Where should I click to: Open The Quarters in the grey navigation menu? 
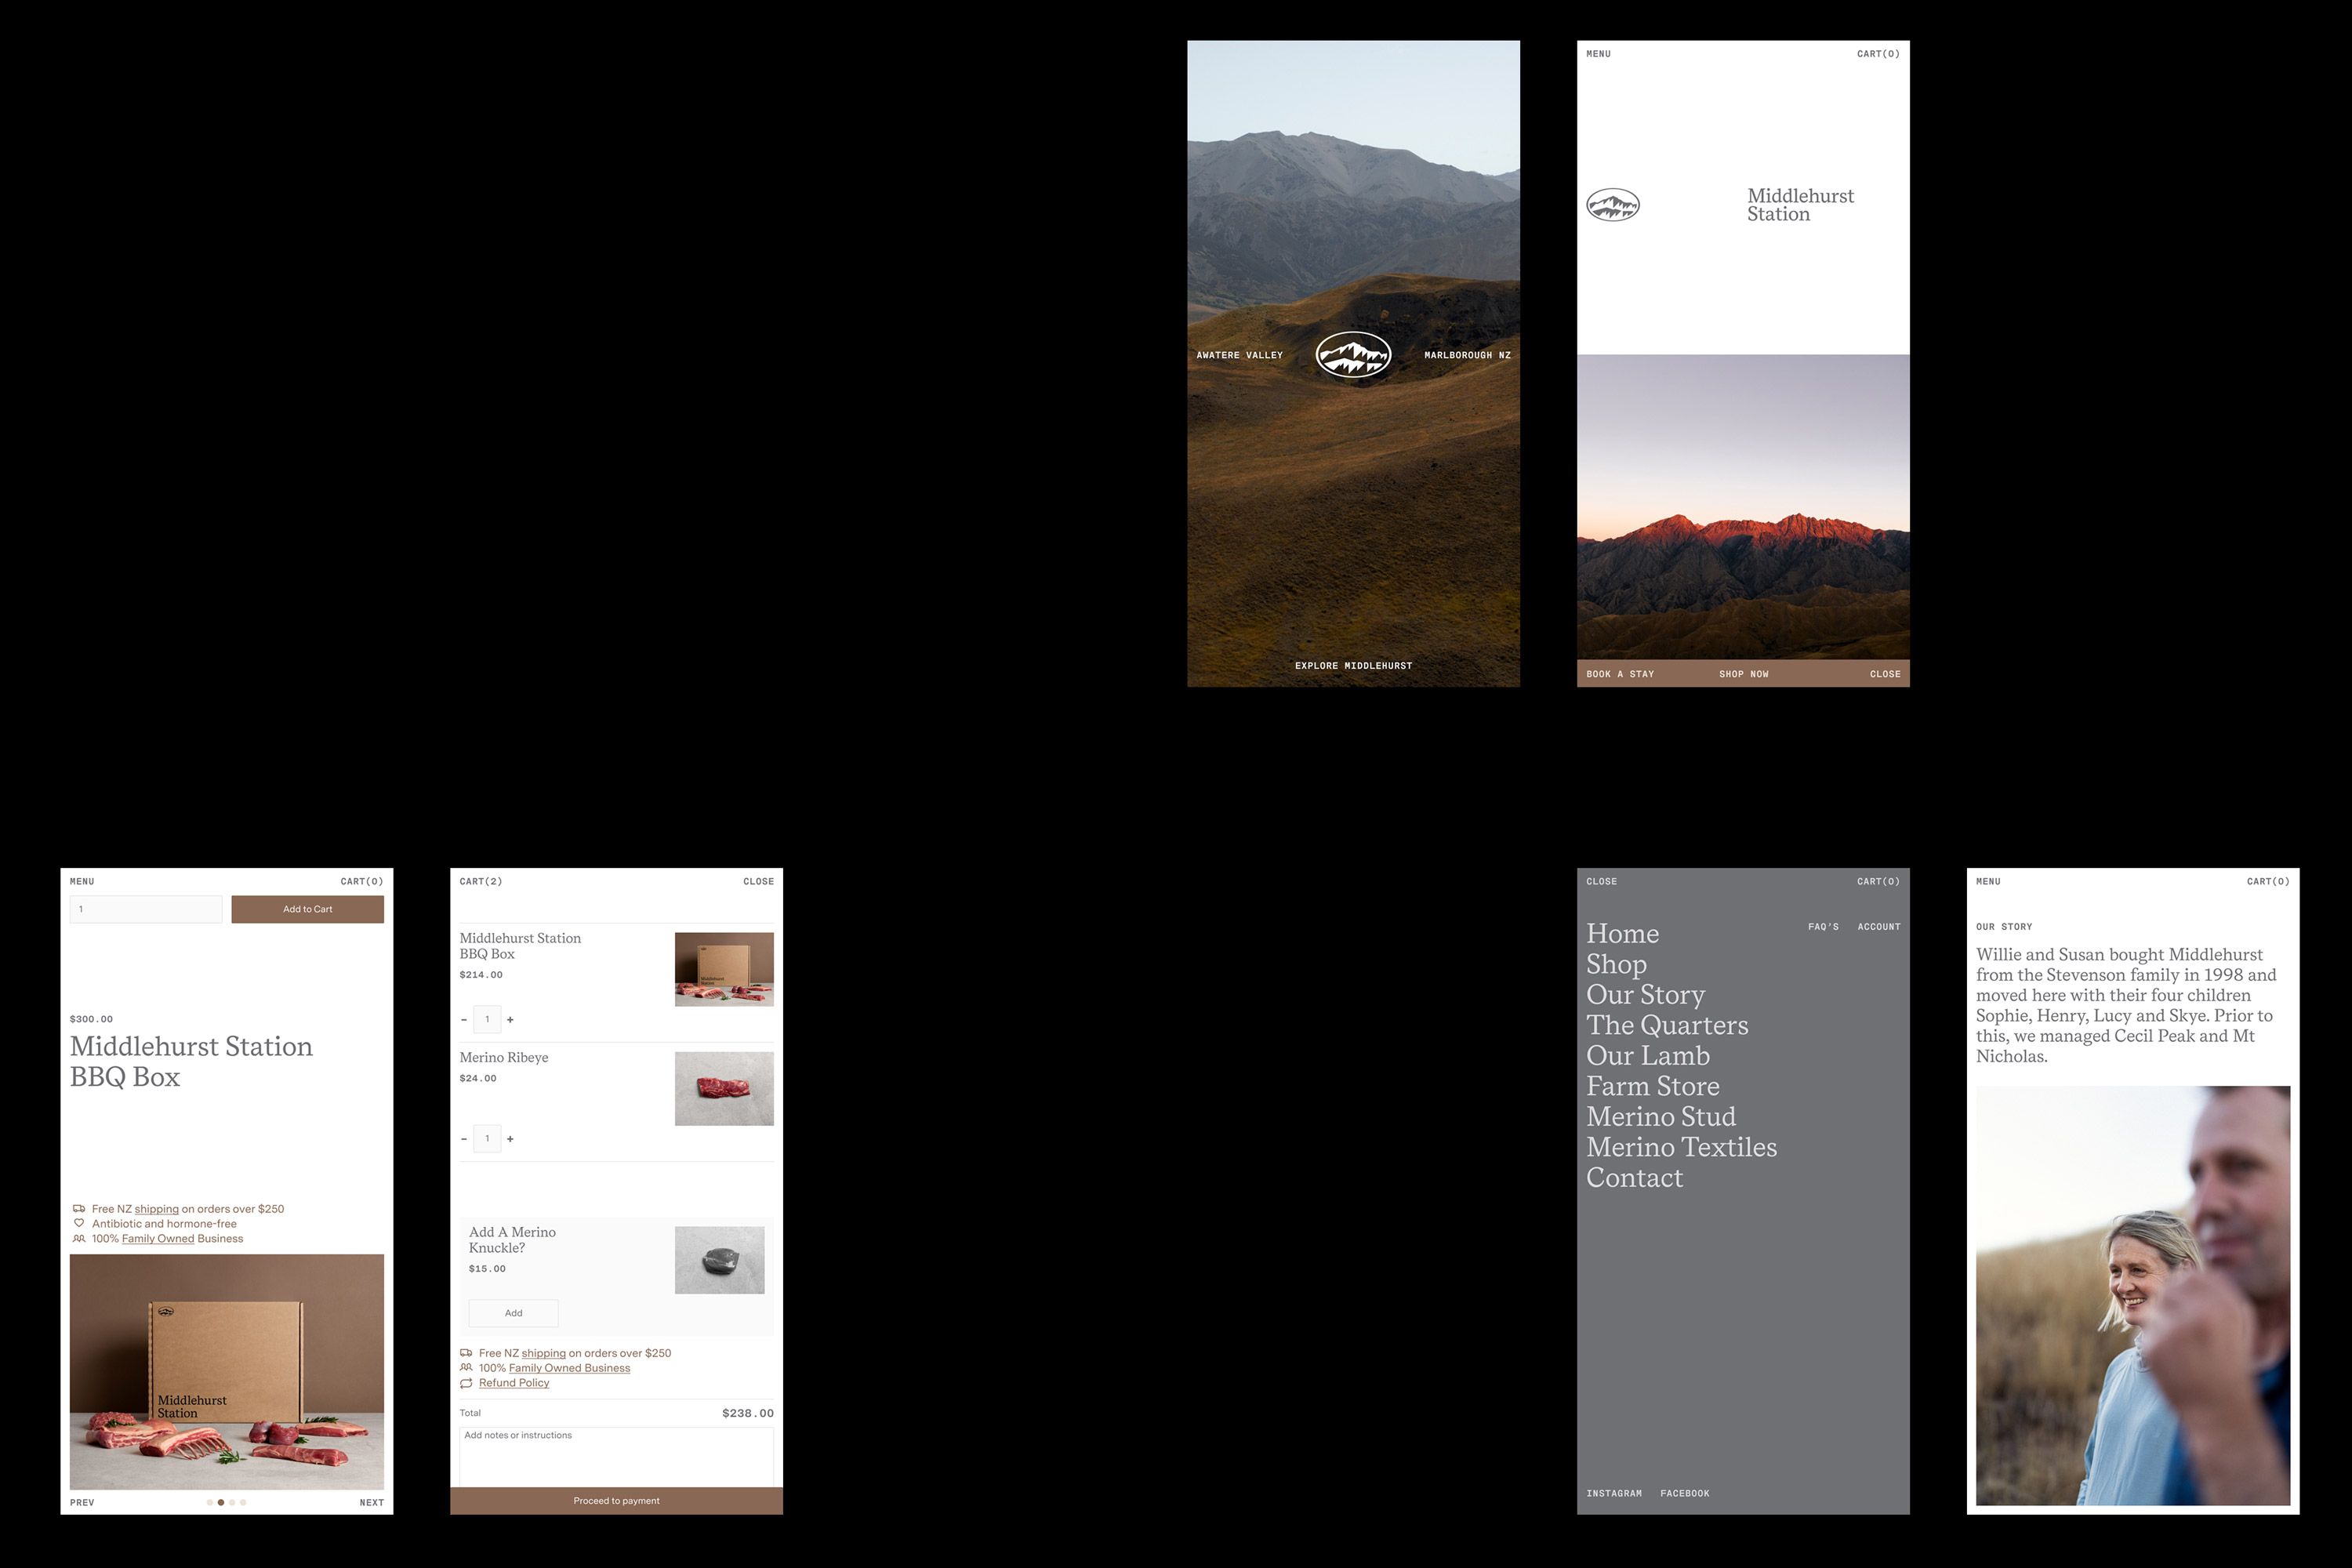[1667, 1026]
